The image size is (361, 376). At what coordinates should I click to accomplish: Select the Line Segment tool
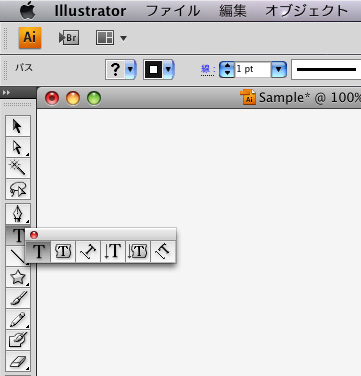pyautogui.click(x=15, y=255)
